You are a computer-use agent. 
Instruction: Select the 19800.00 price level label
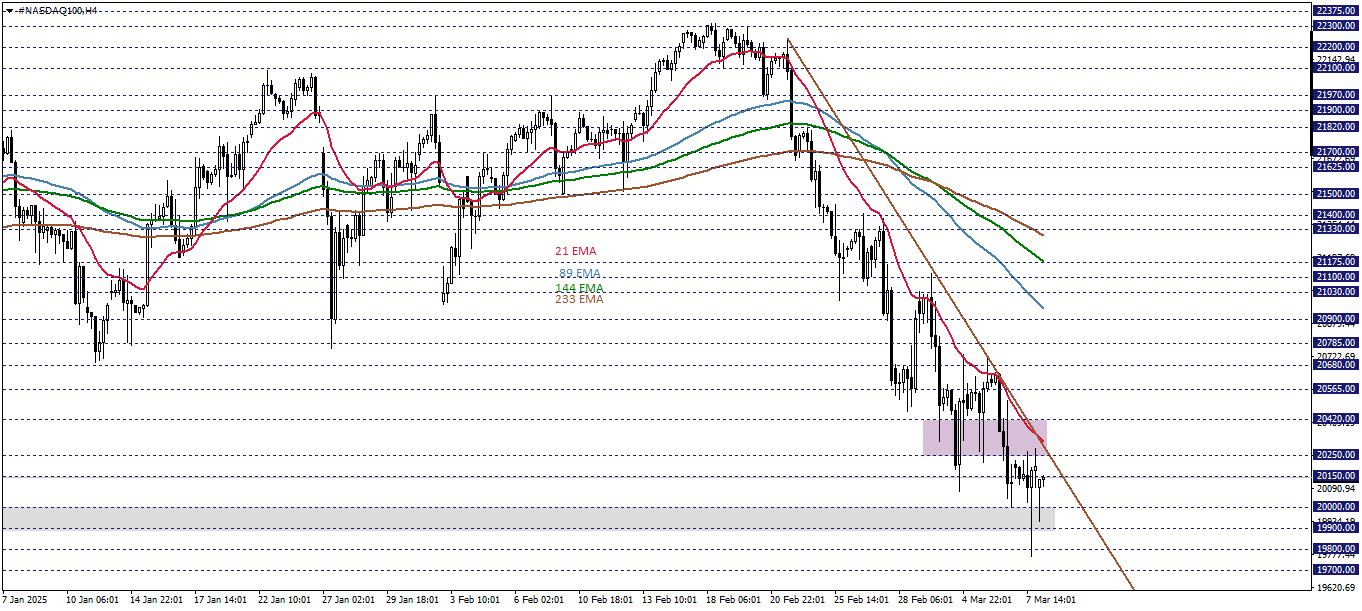[x=1337, y=549]
